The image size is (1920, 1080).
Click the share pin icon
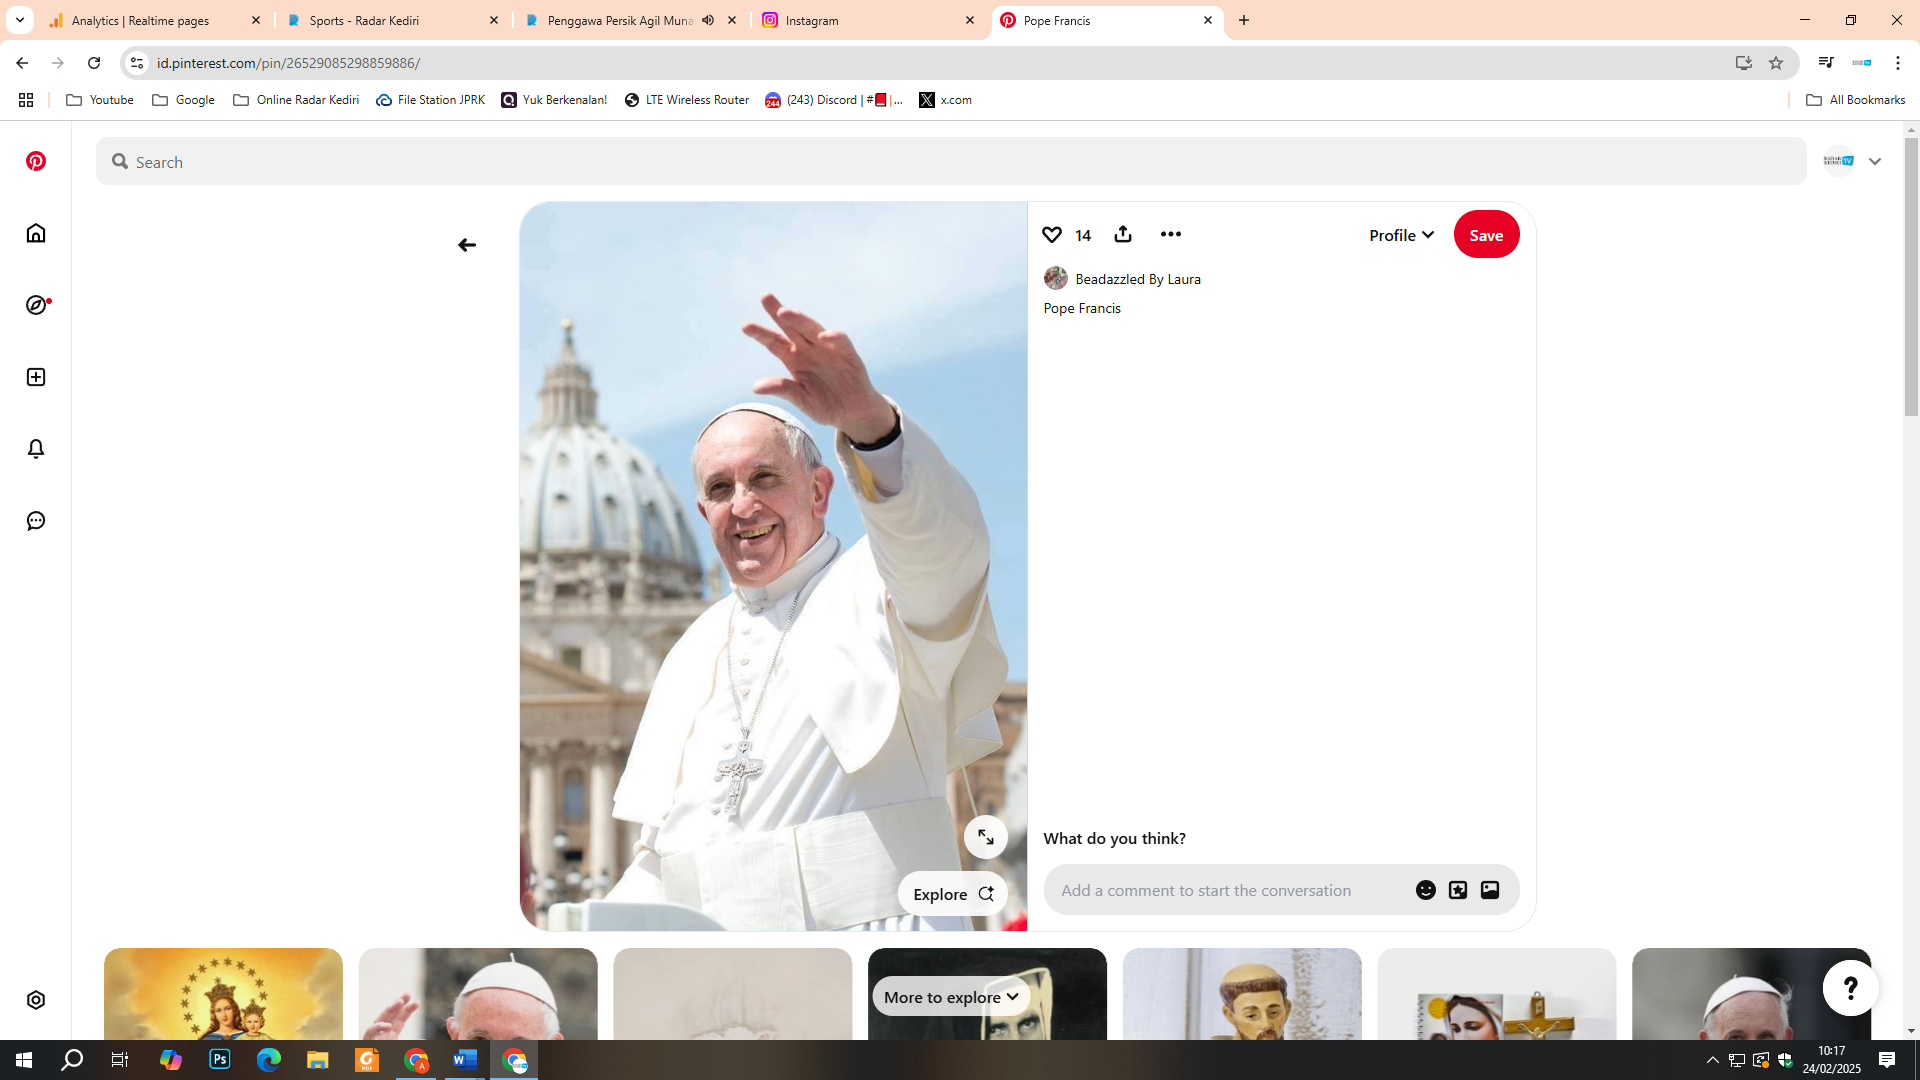pyautogui.click(x=1123, y=234)
